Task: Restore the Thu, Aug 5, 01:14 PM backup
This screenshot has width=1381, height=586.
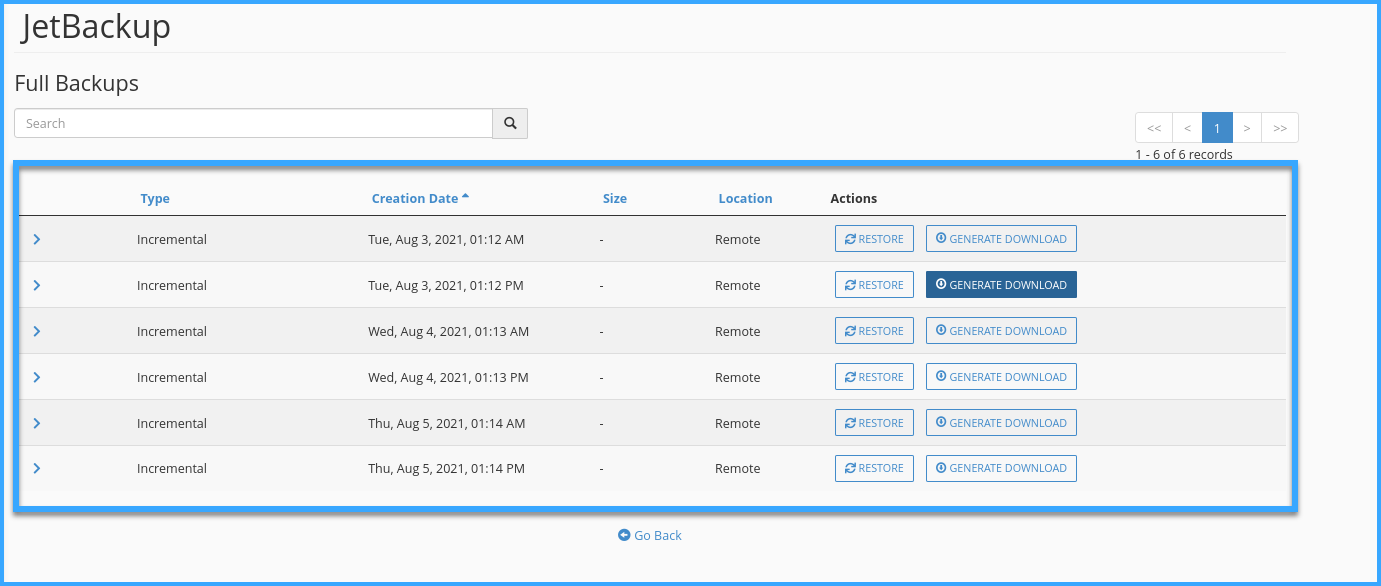Action: 874,469
